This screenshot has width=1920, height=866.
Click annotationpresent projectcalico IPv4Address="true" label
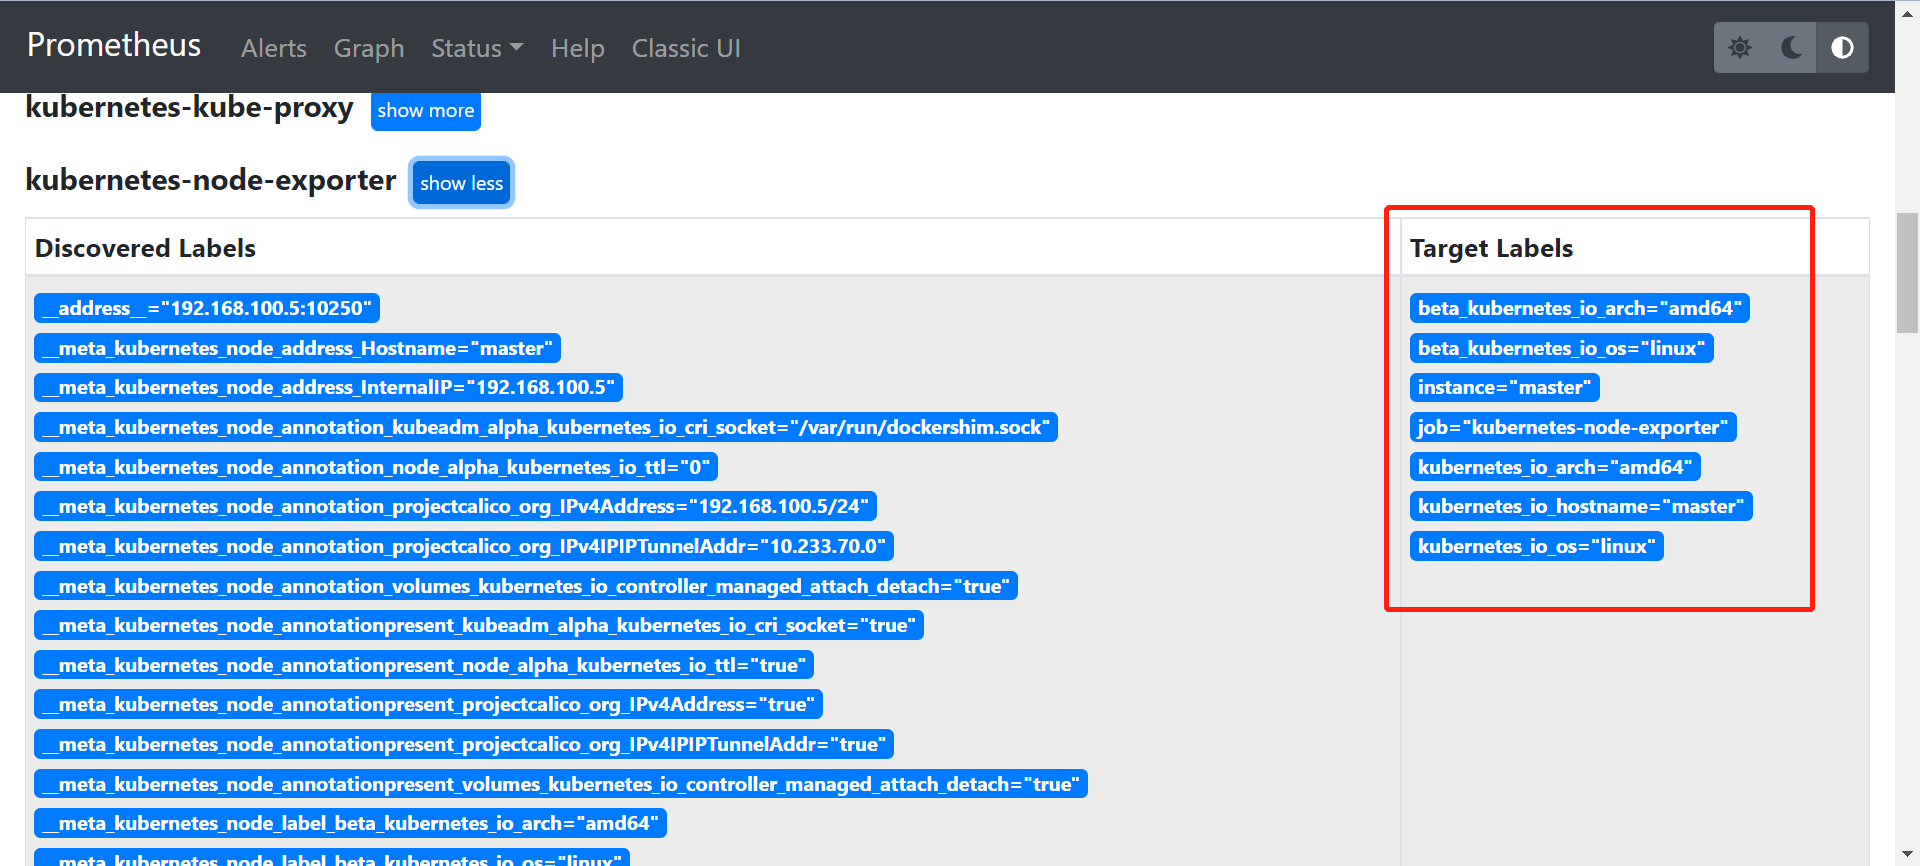(x=428, y=704)
